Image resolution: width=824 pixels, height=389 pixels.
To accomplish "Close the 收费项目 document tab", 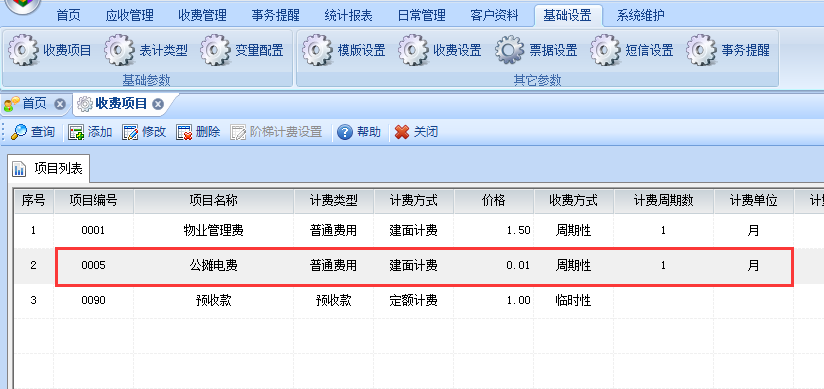I will (158, 104).
